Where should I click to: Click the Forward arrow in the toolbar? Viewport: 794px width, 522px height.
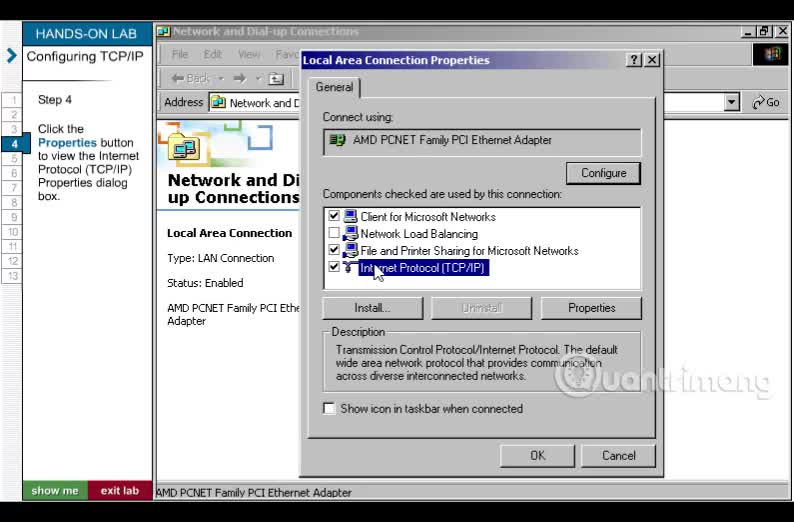pyautogui.click(x=240, y=78)
